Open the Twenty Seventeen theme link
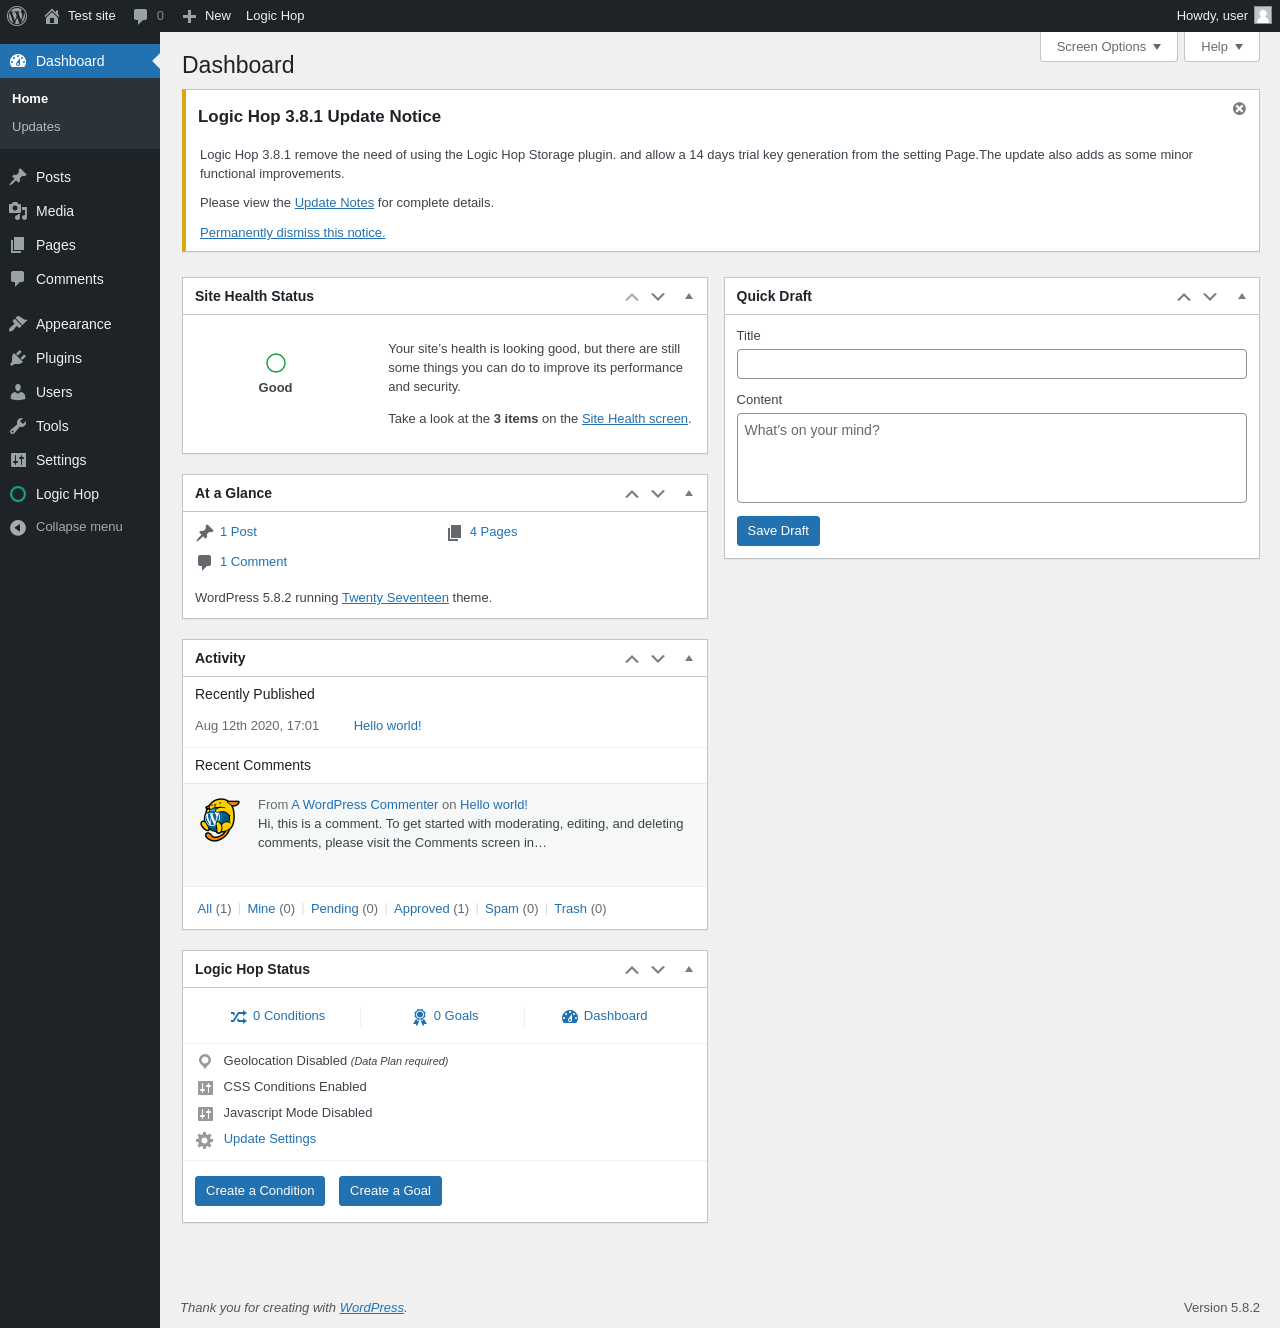Viewport: 1280px width, 1328px height. point(395,598)
